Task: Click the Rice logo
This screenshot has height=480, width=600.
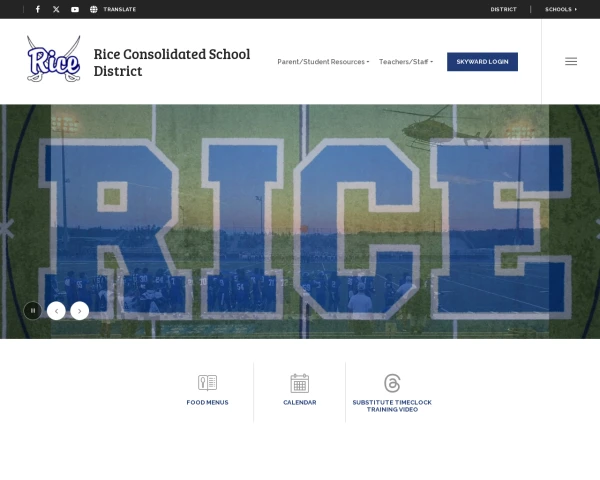Action: click(54, 59)
